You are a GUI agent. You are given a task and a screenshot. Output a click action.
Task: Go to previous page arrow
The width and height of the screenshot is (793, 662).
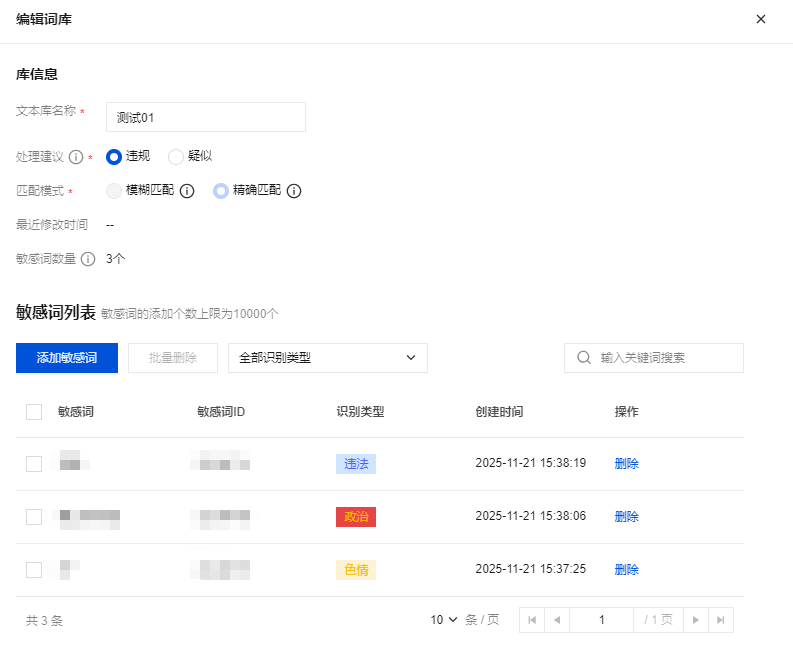coord(557,620)
